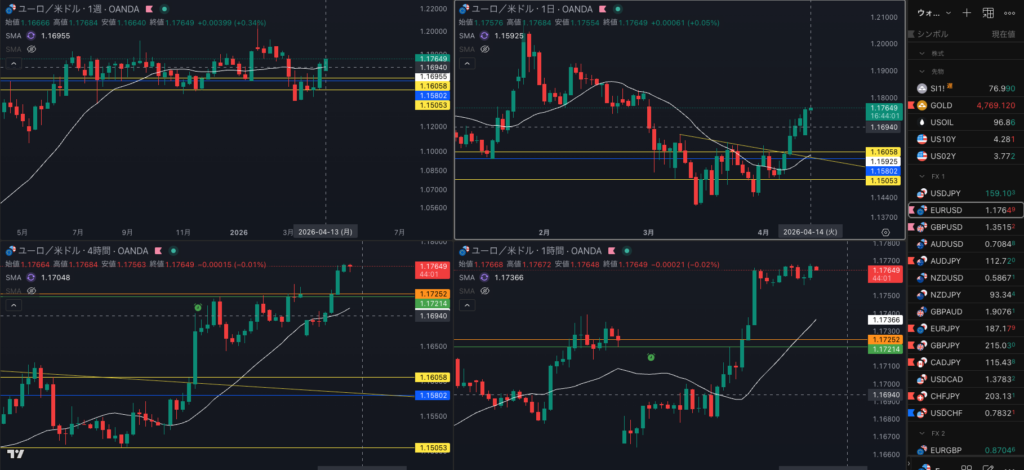Click the green event marker on 4-hour chart
Viewport: 1024px width, 470px height.
[198, 307]
